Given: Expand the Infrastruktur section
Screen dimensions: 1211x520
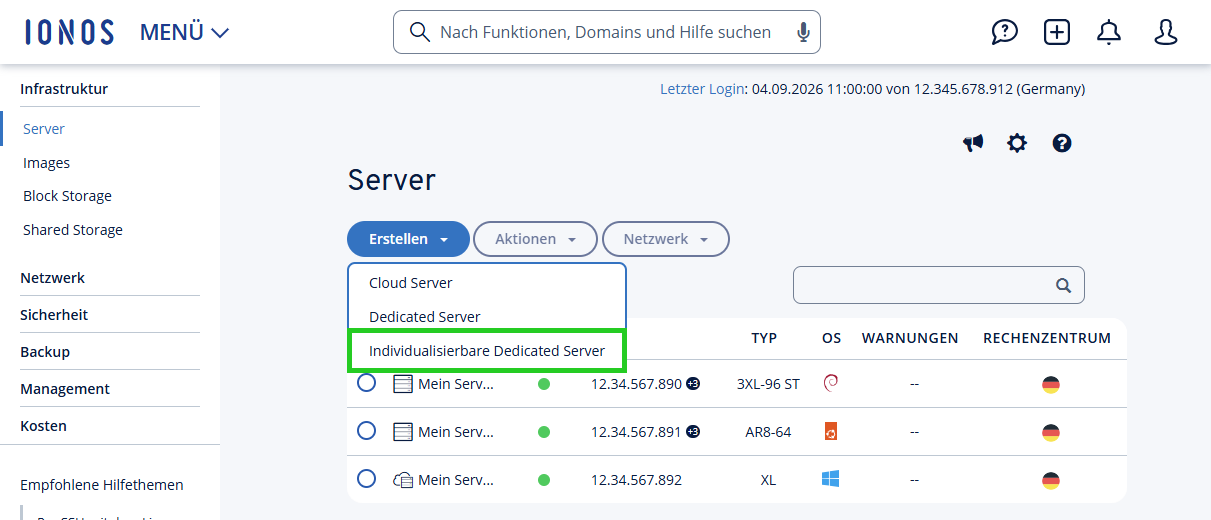Looking at the screenshot, I should [x=64, y=89].
